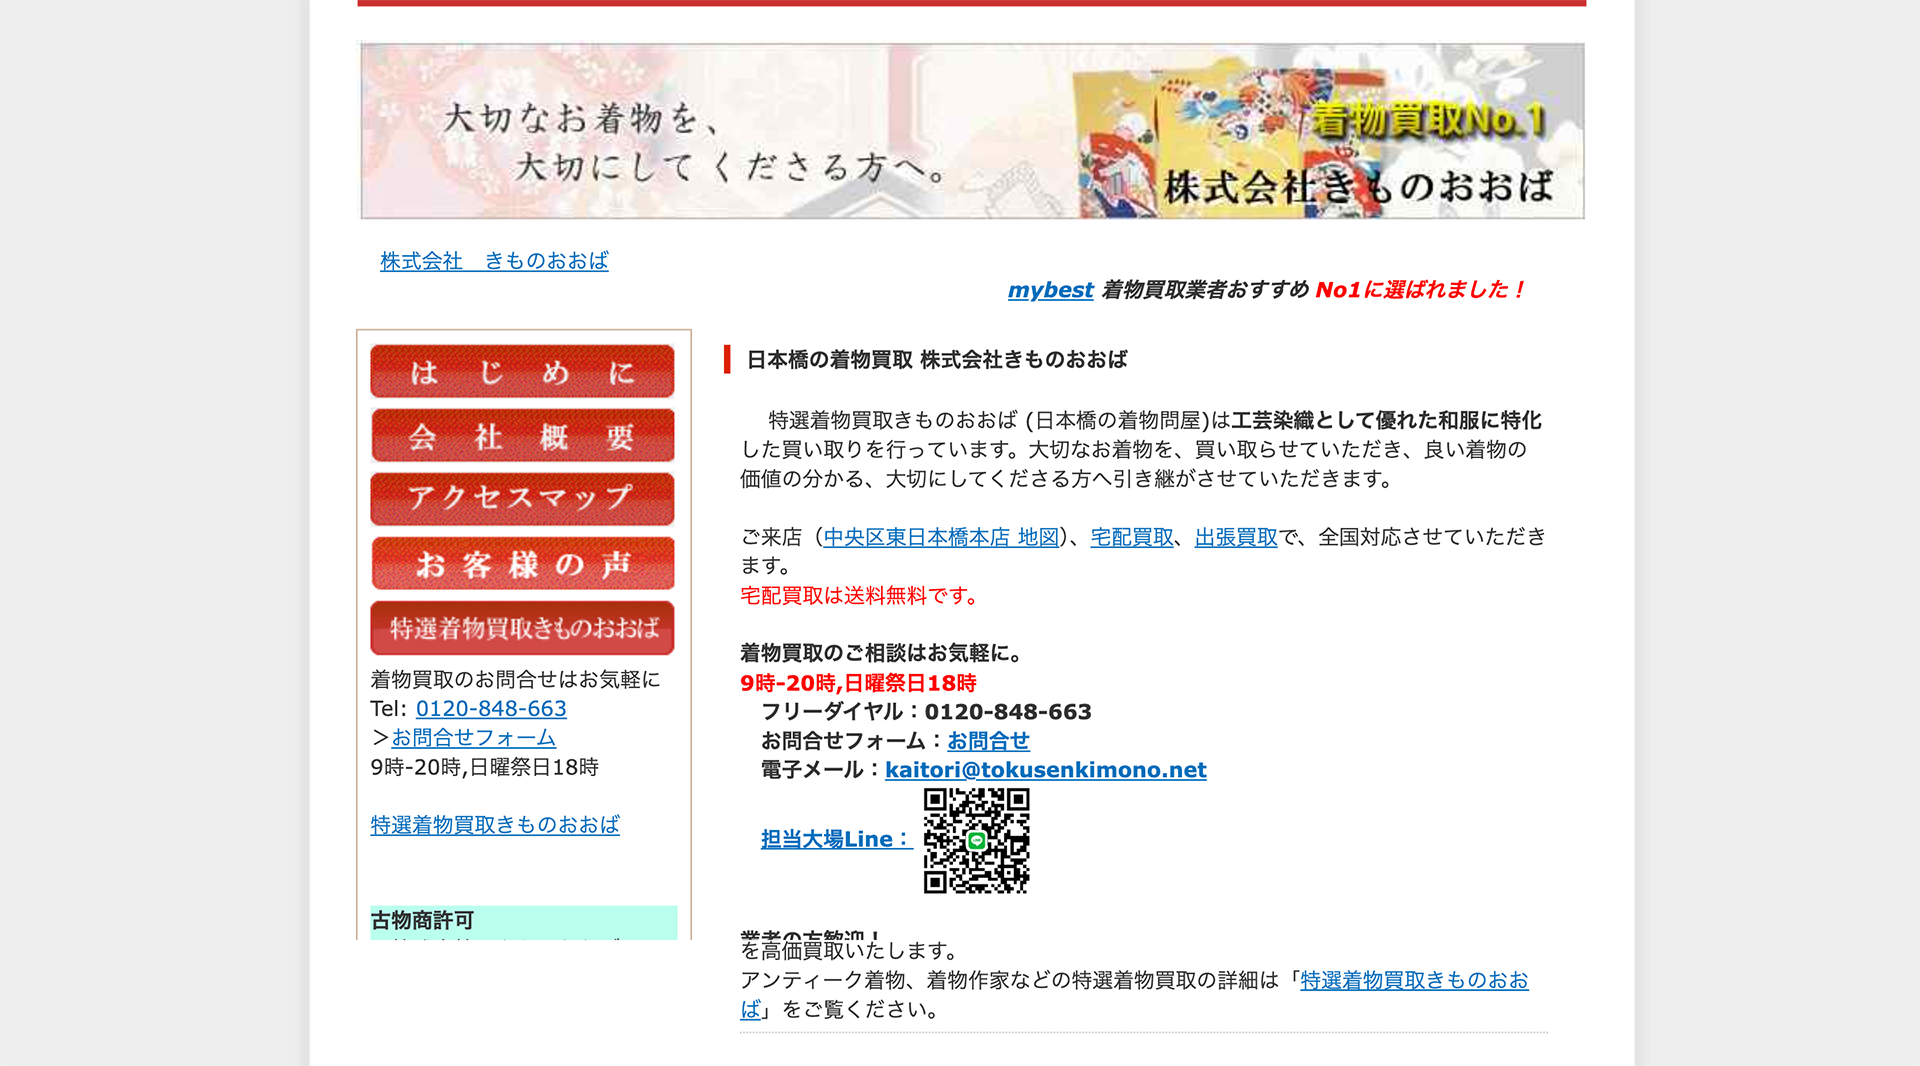The height and width of the screenshot is (1066, 1920).
Task: Open the はじめに menu button
Action: click(522, 372)
